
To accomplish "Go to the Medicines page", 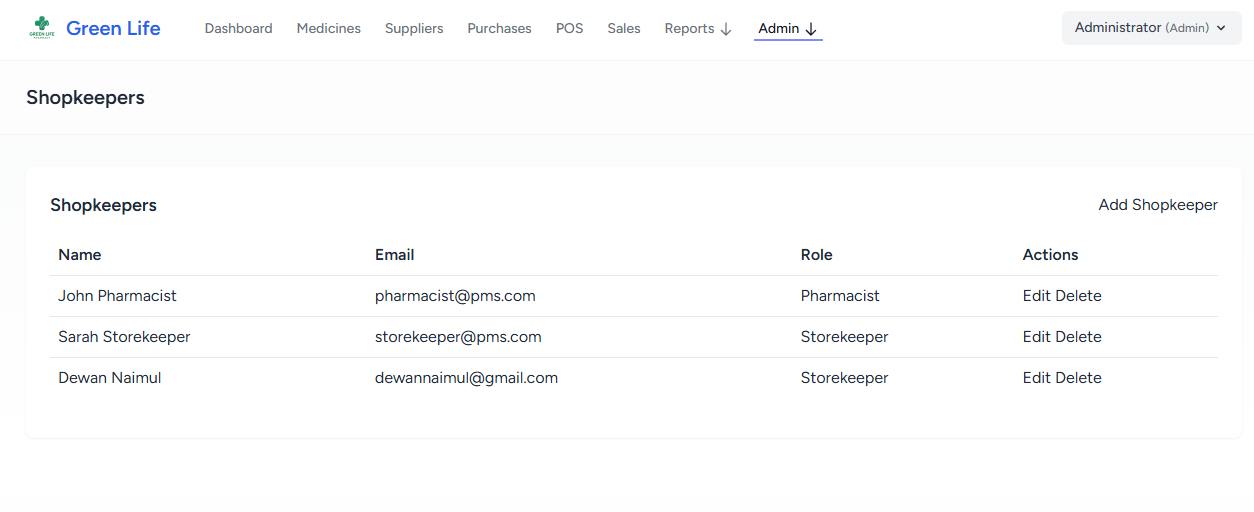I will (x=328, y=29).
